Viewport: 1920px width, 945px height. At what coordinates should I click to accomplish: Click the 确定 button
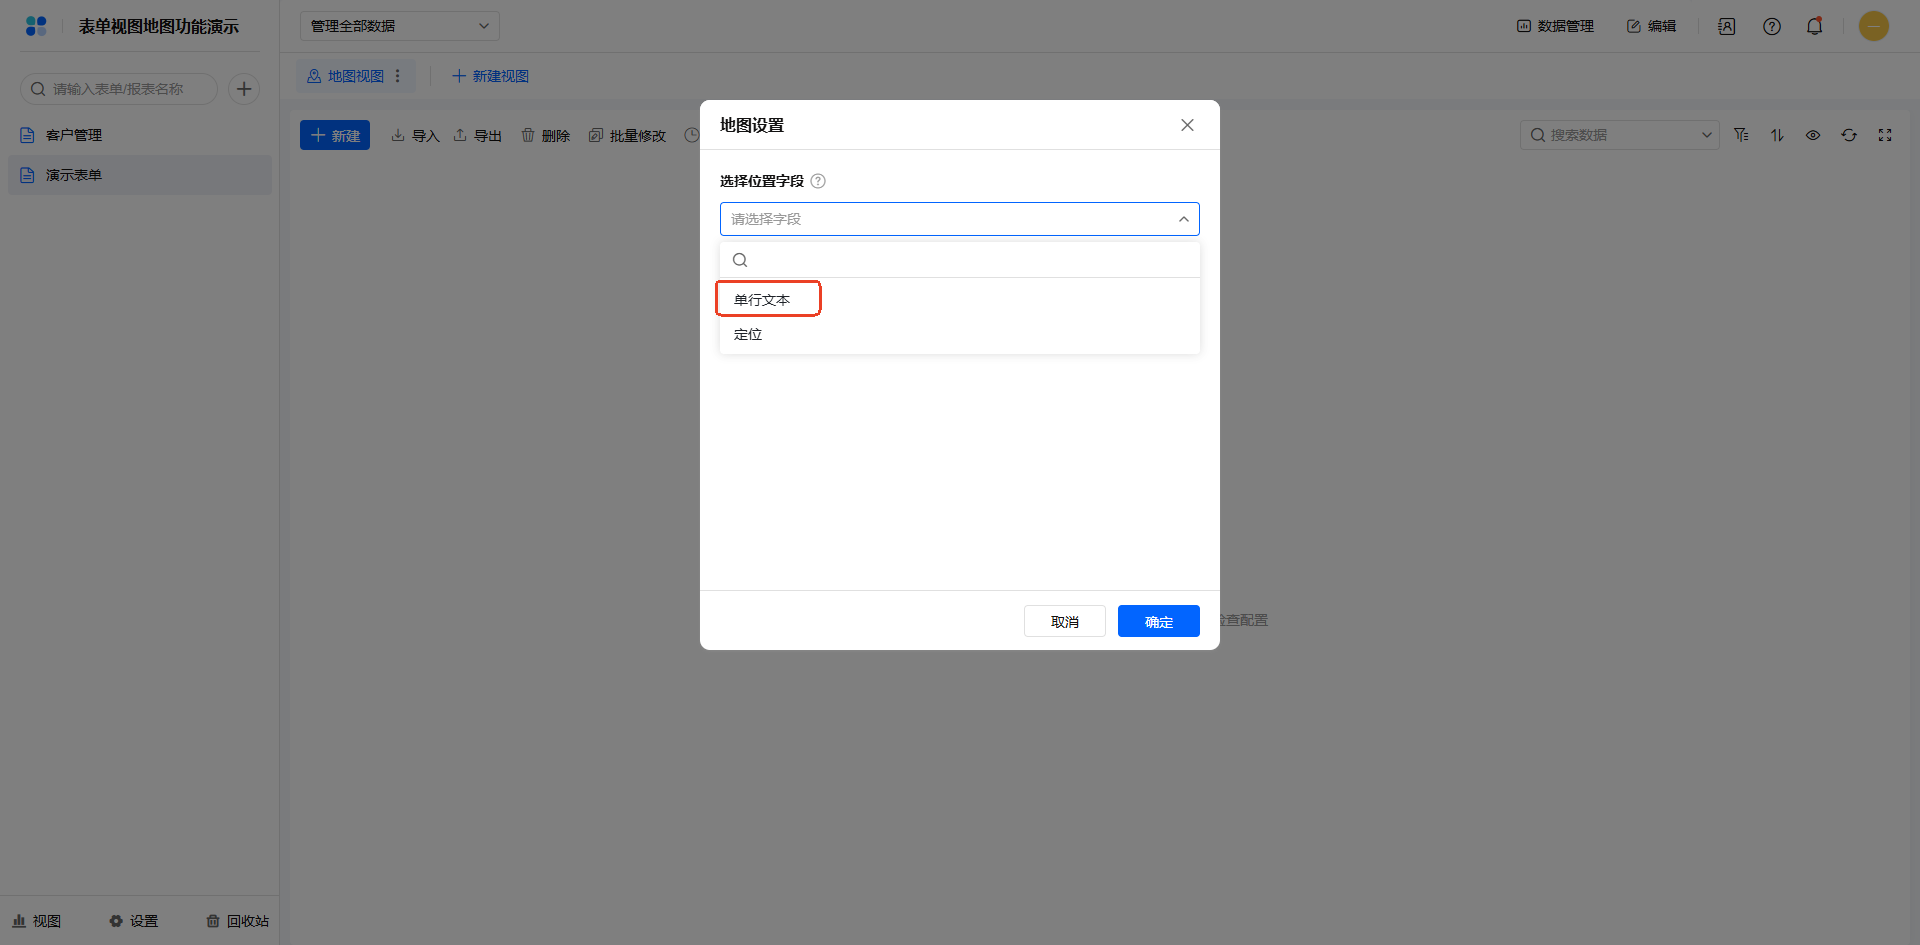(x=1158, y=621)
